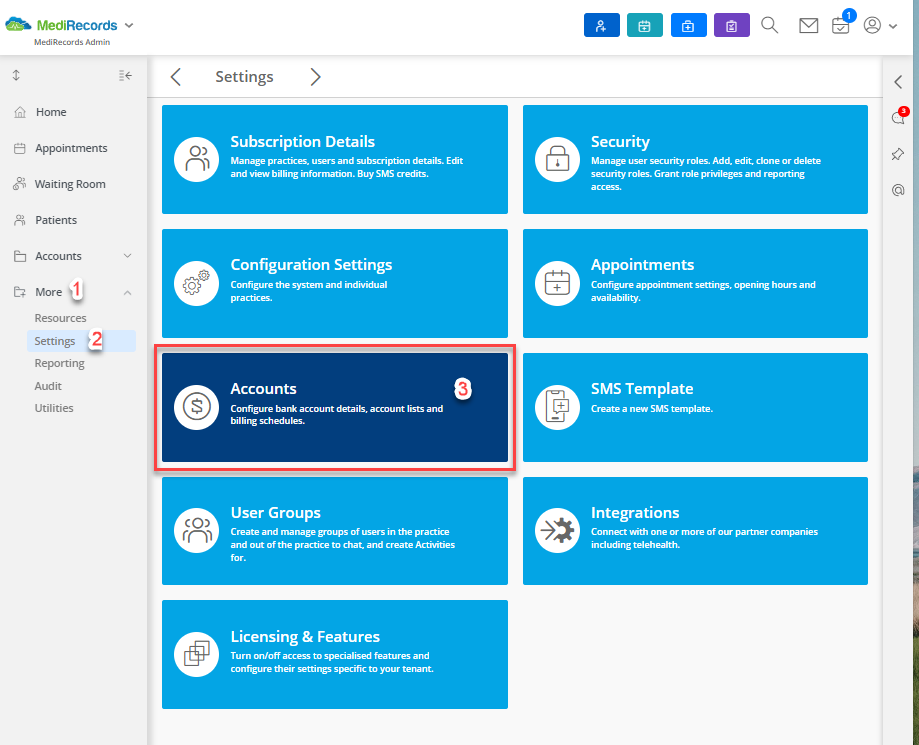Open the Licensing & Features tile
Image resolution: width=919 pixels, height=745 pixels.
click(335, 654)
